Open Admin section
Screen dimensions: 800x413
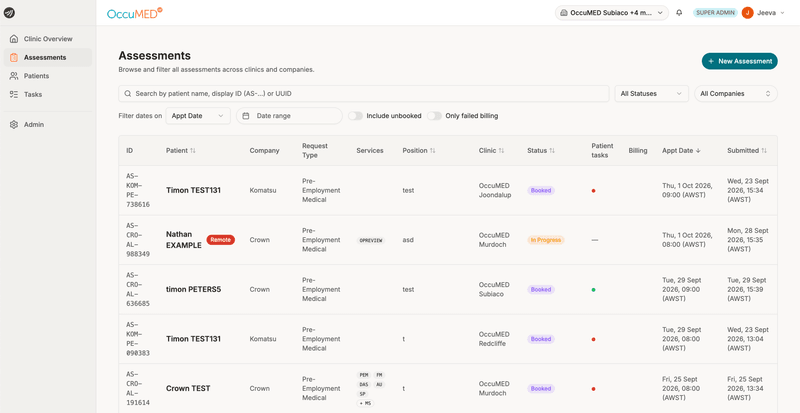[47, 125]
